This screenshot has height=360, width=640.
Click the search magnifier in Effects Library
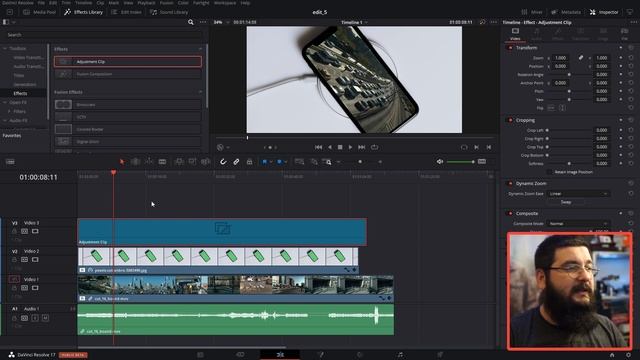[x=191, y=22]
